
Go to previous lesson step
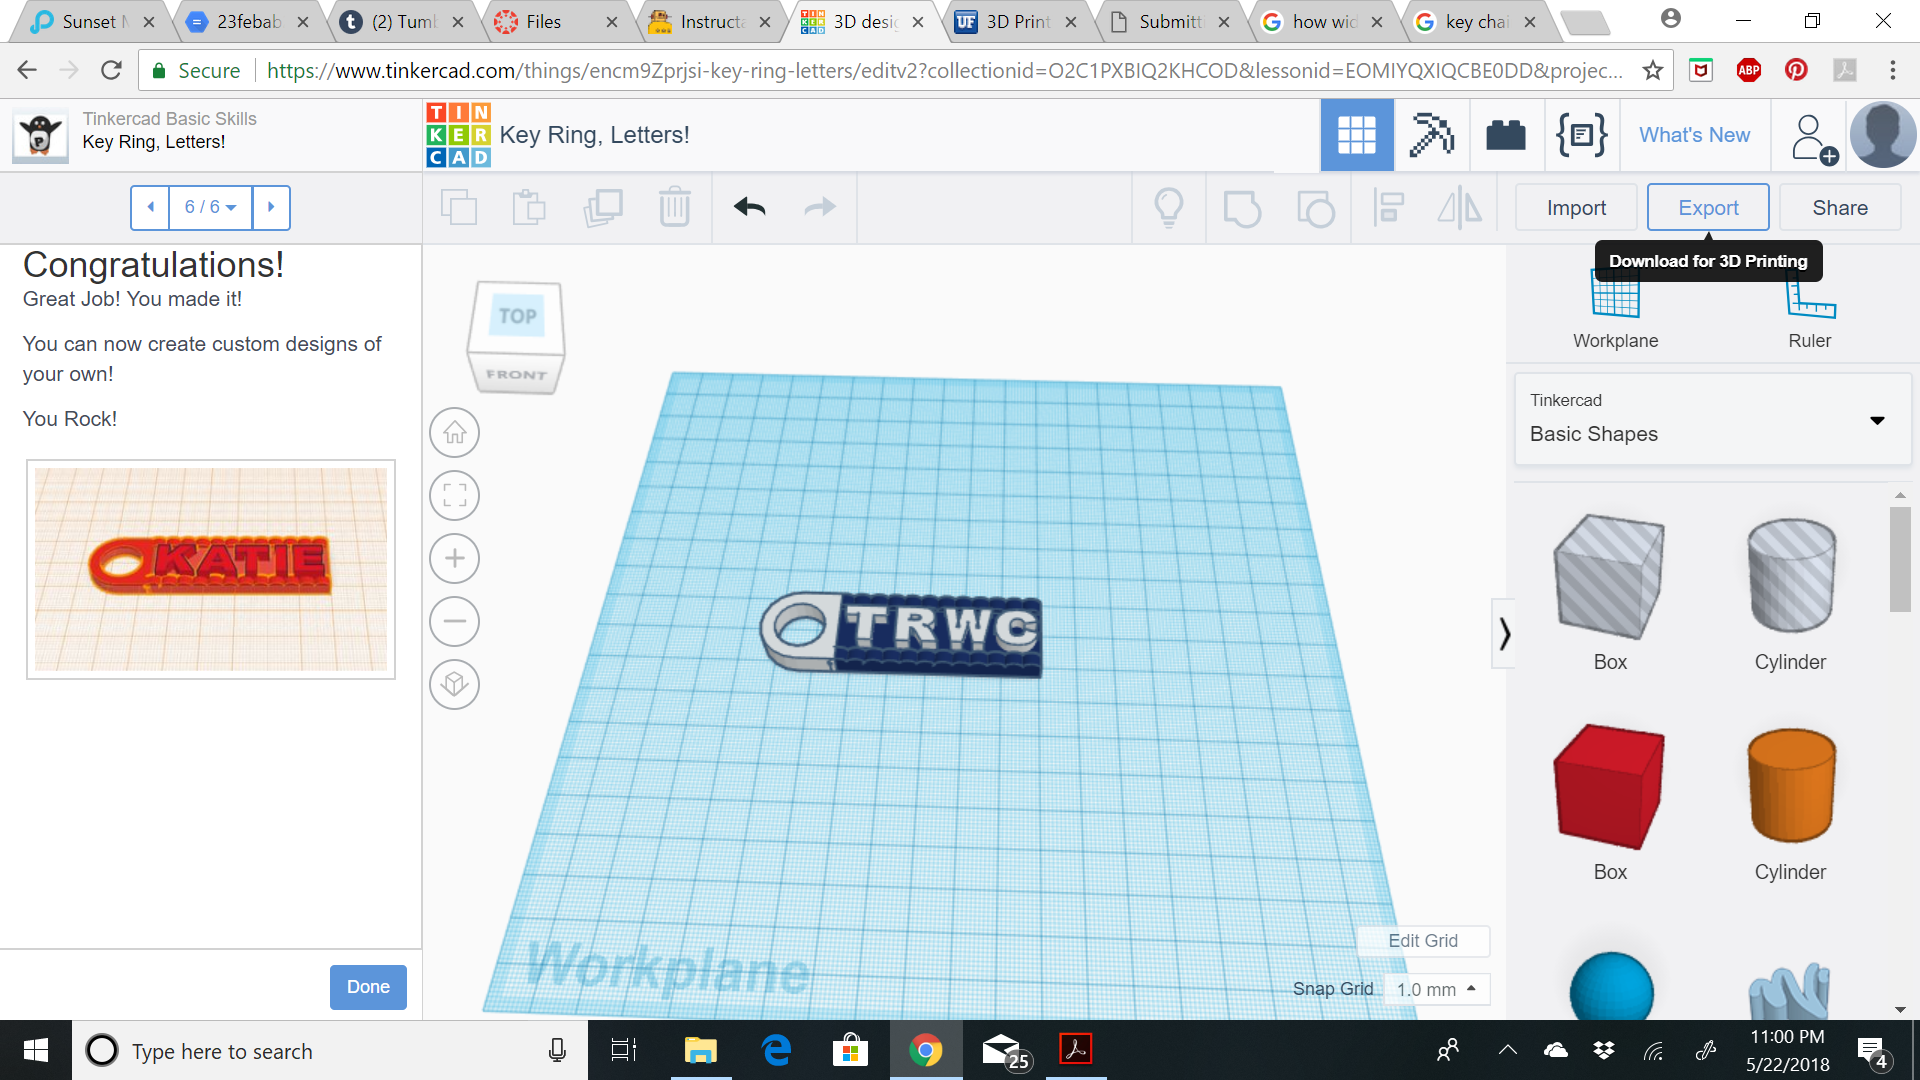point(150,207)
